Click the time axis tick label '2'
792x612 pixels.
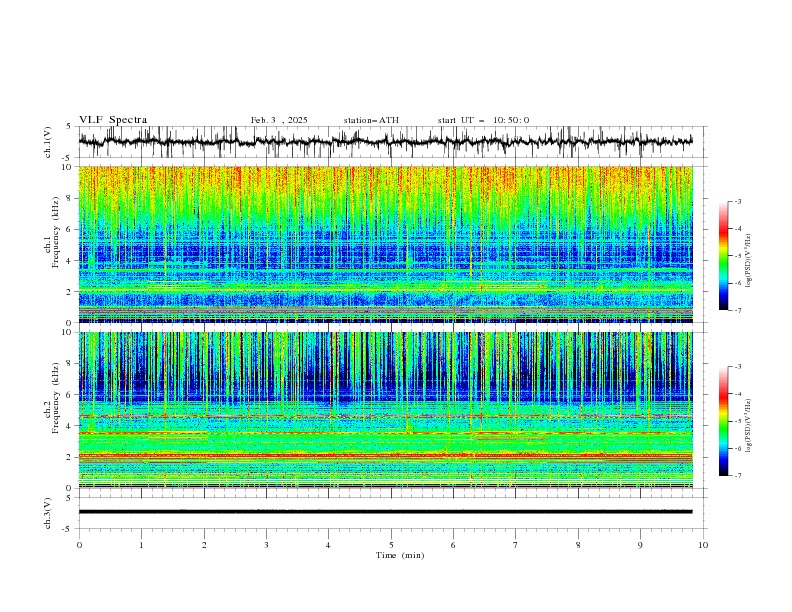pos(204,545)
